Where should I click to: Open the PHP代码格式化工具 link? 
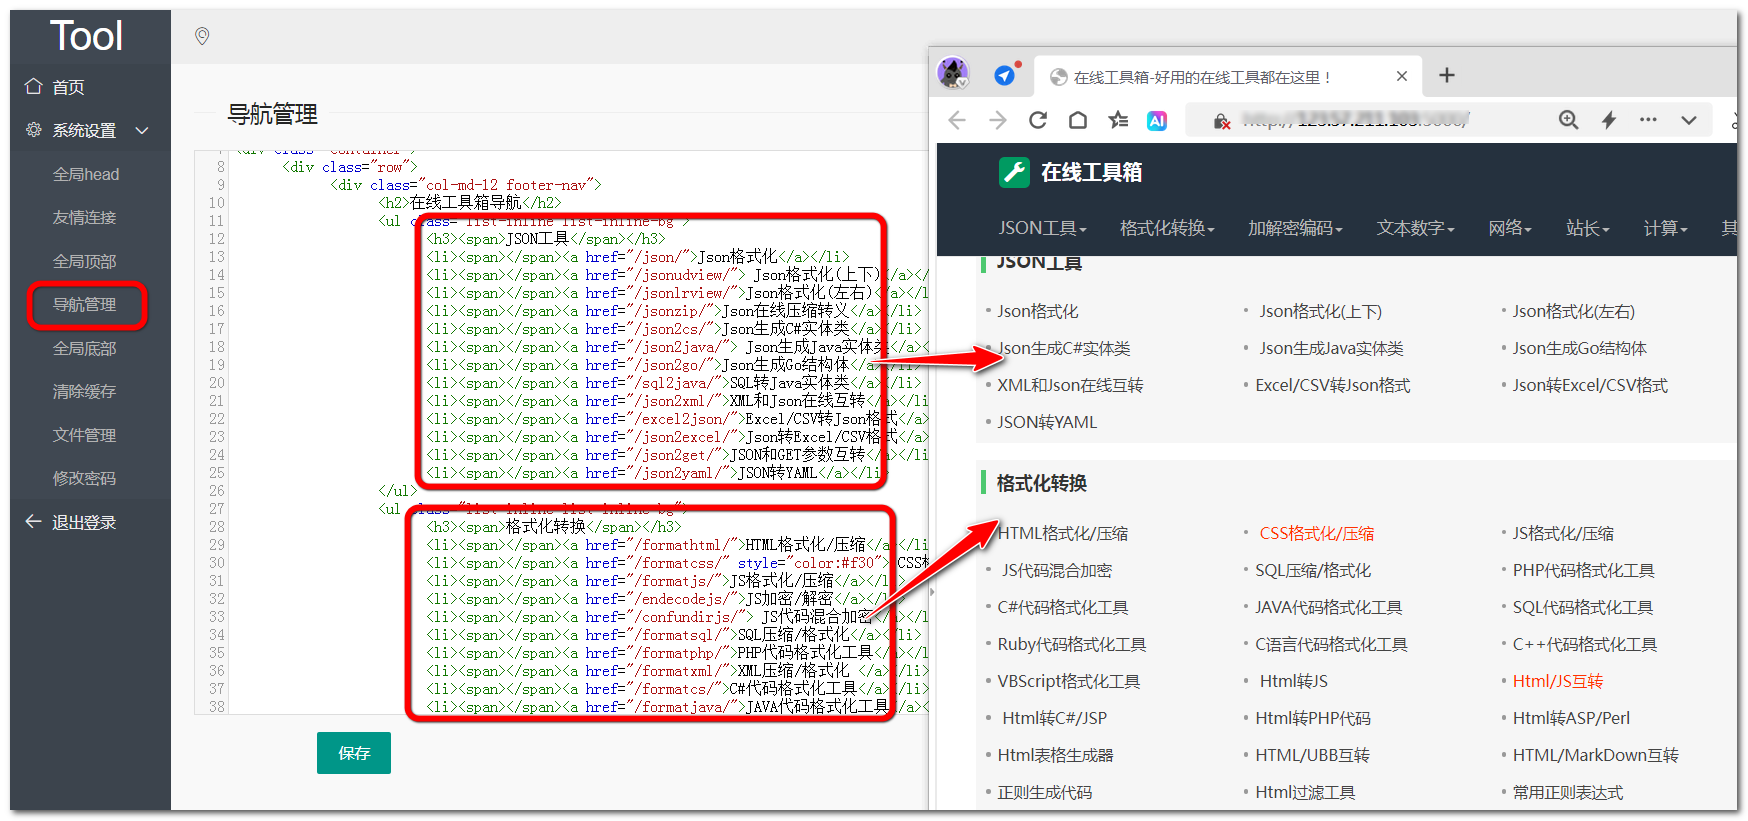pyautogui.click(x=1583, y=570)
